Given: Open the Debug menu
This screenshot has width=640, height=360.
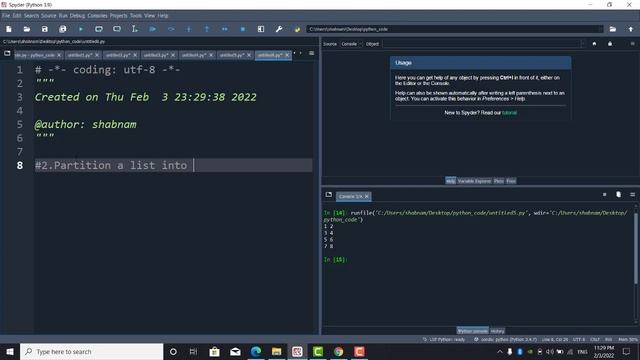Looking at the screenshot, I should (x=77, y=16).
